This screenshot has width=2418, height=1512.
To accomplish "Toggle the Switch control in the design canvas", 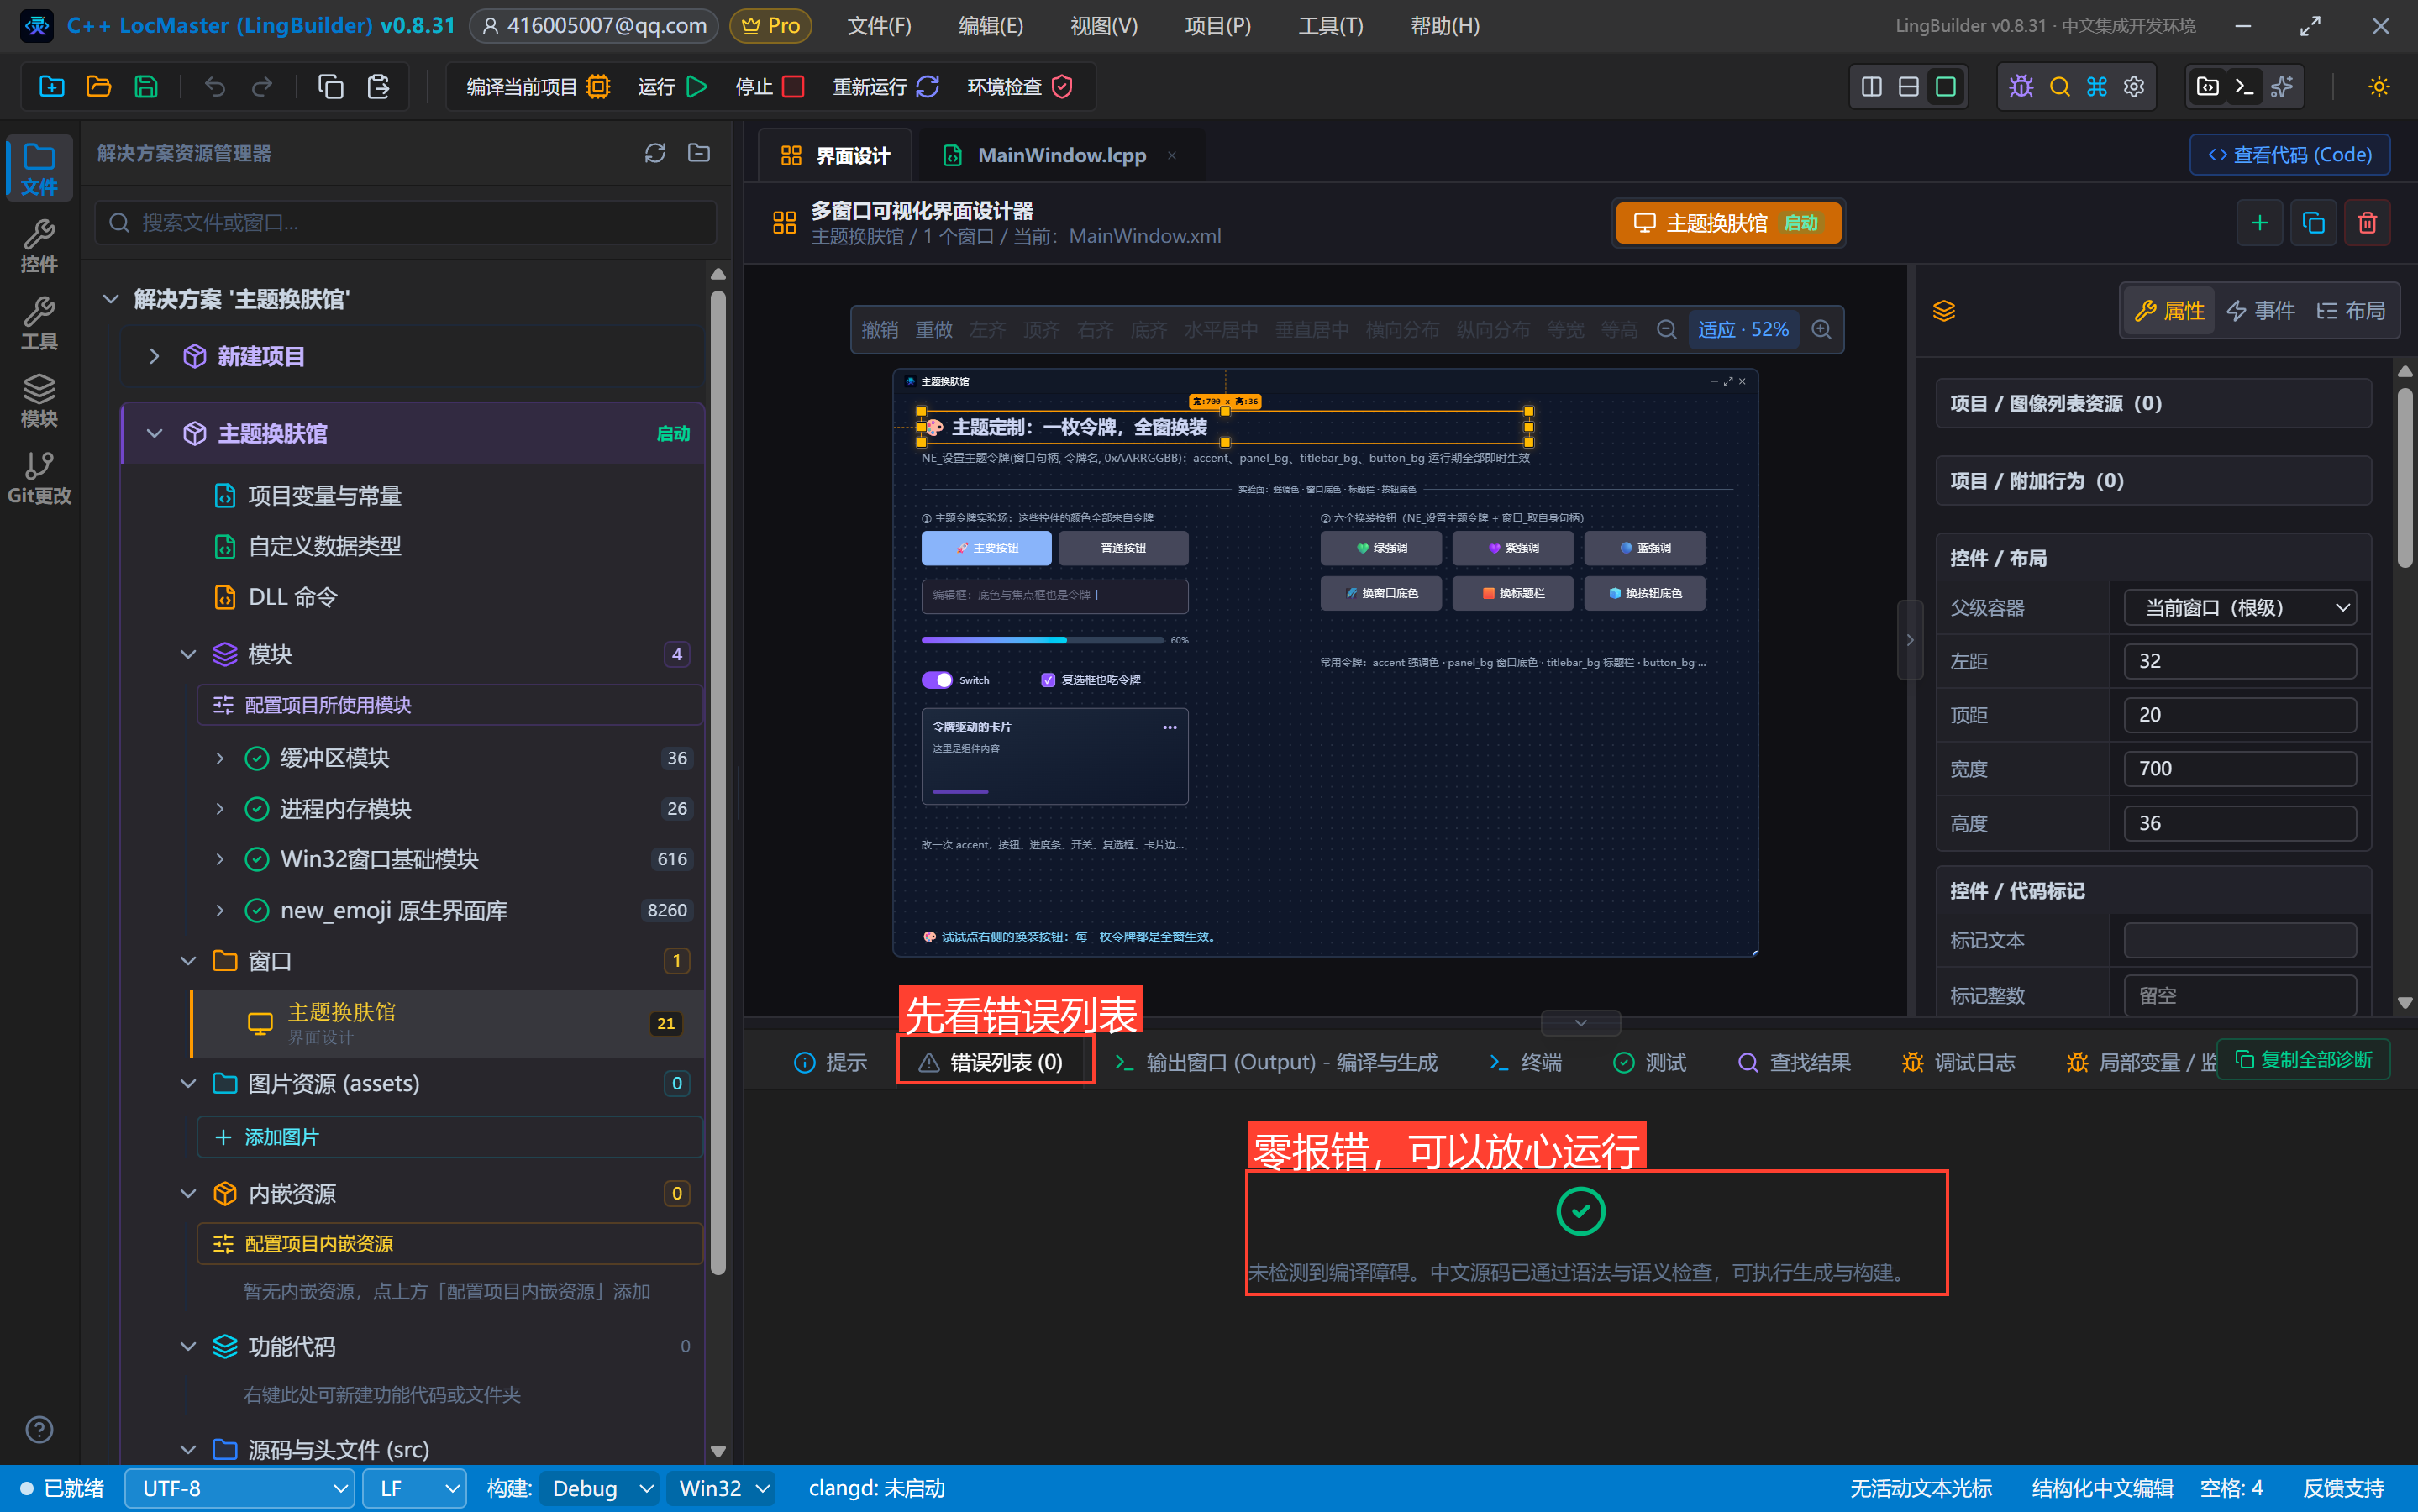I will pyautogui.click(x=937, y=680).
